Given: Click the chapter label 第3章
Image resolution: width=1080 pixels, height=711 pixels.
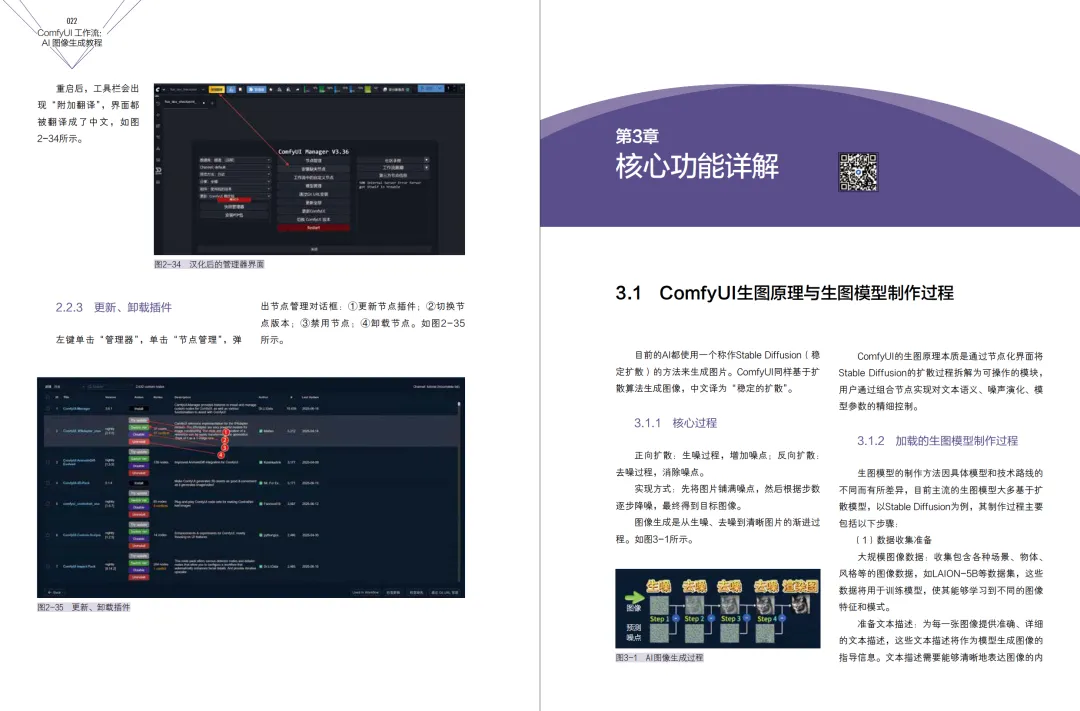Looking at the screenshot, I should point(637,136).
